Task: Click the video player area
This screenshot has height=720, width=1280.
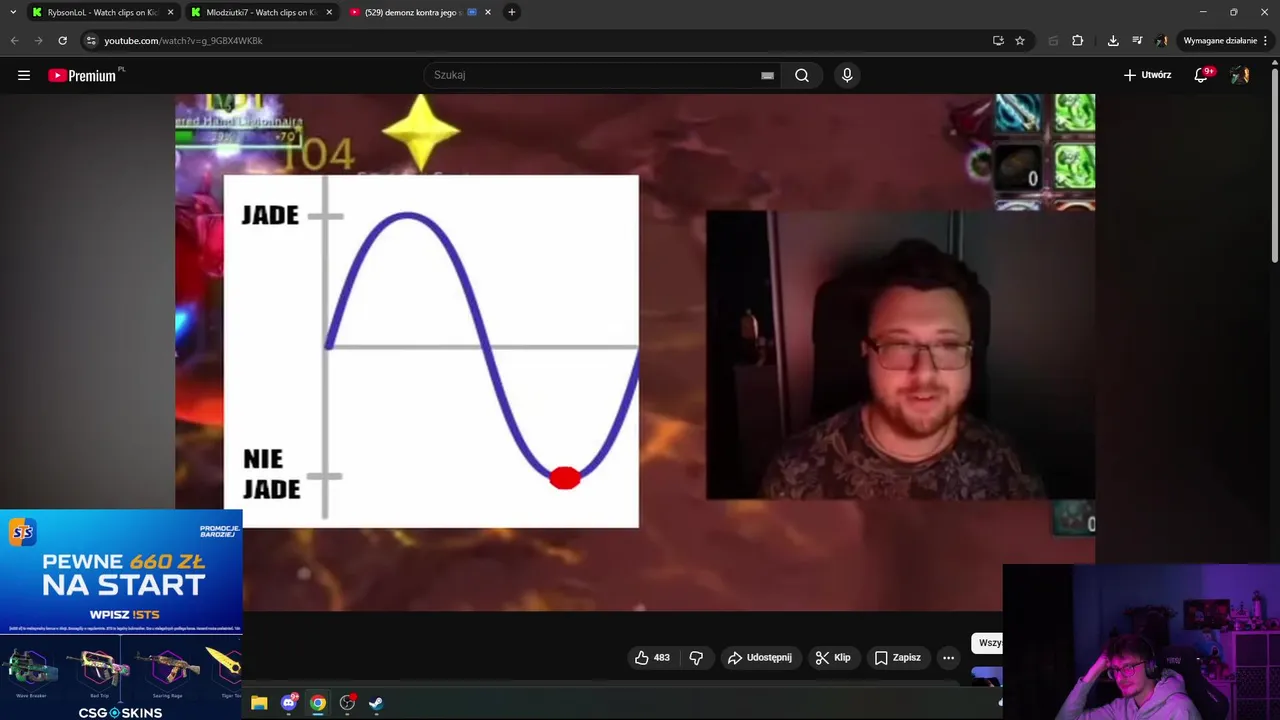Action: point(635,352)
